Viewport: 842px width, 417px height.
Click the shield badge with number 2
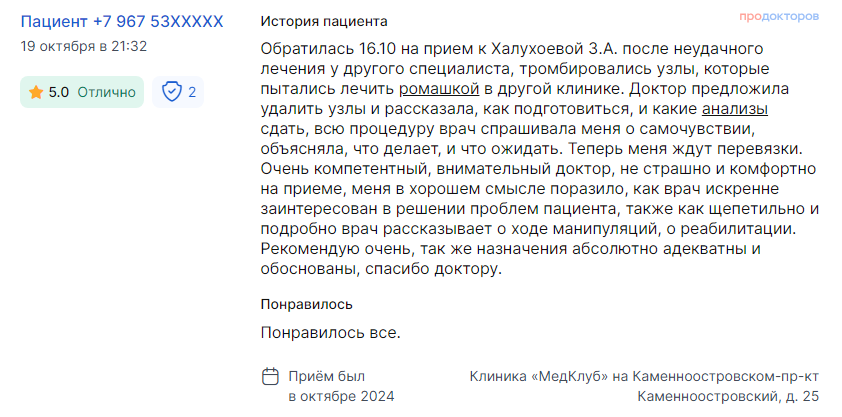click(x=178, y=92)
